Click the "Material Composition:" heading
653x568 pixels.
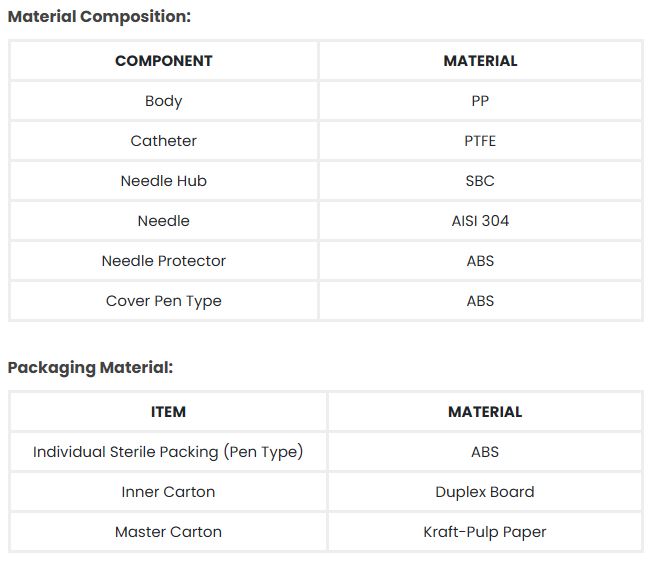coord(99,16)
